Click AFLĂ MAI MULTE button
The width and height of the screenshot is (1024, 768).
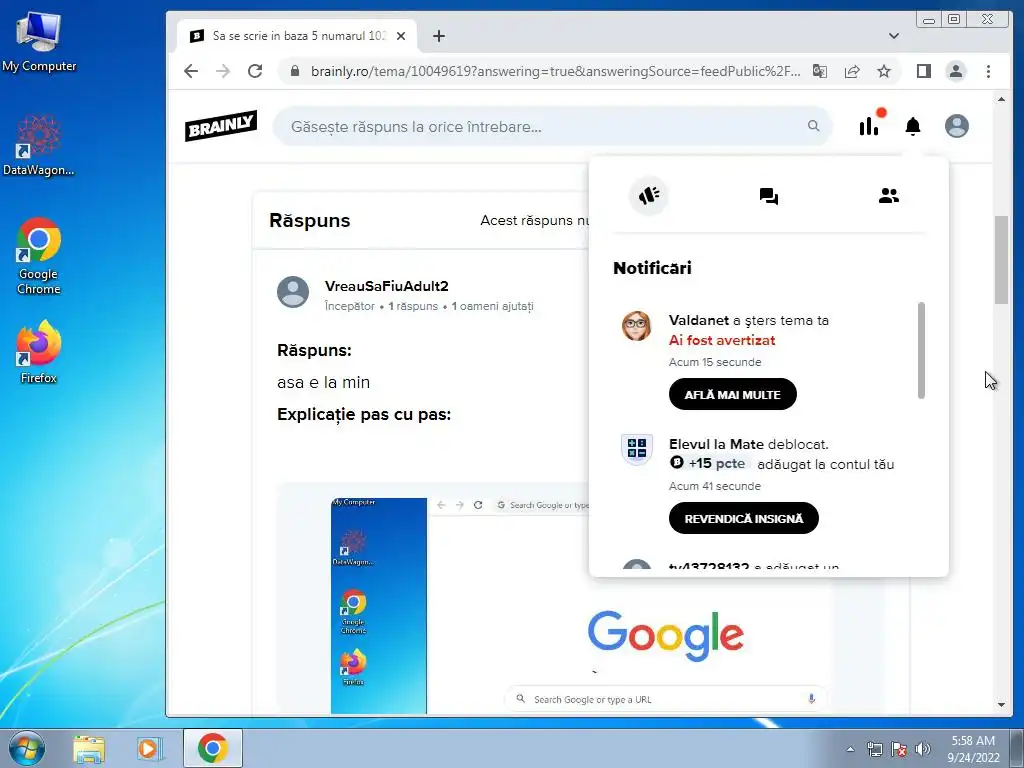(733, 394)
